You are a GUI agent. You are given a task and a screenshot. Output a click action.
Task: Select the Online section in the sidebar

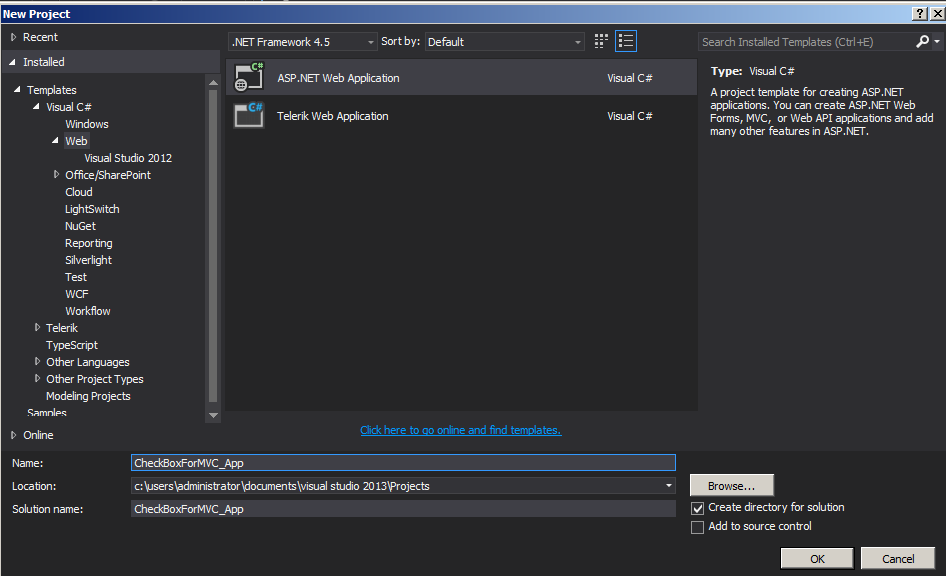(x=38, y=435)
